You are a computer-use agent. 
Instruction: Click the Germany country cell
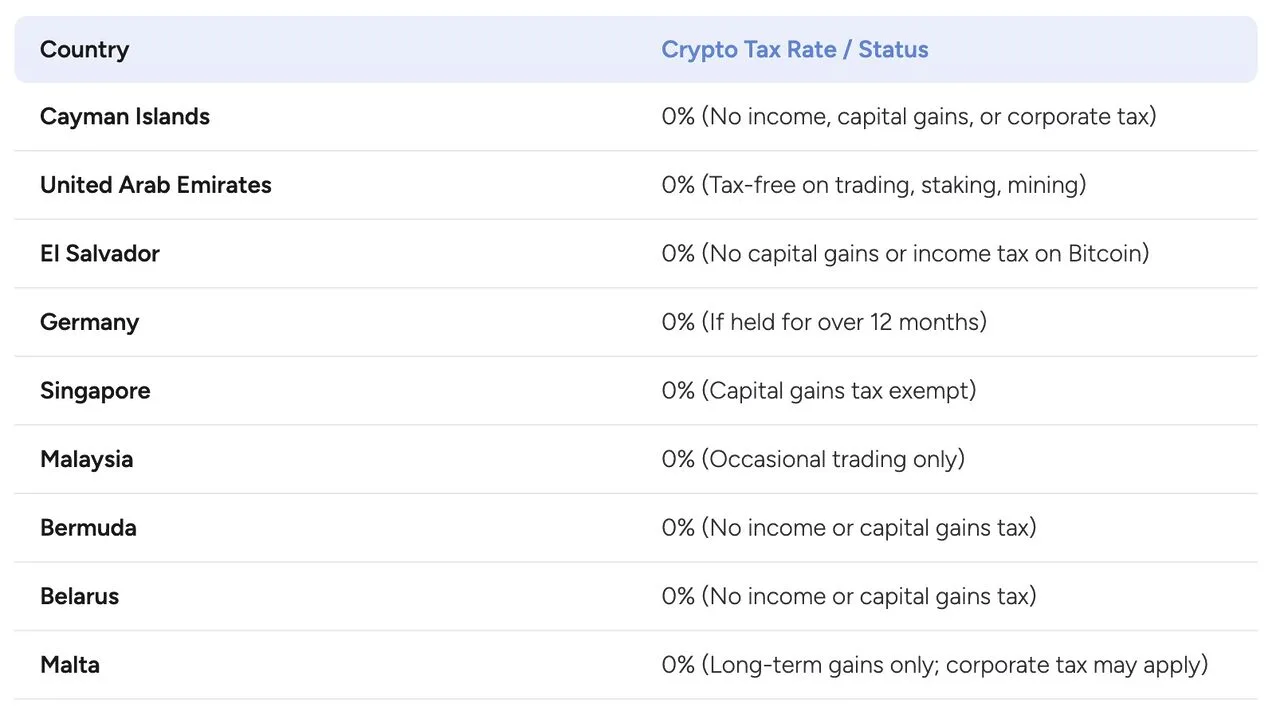point(89,322)
